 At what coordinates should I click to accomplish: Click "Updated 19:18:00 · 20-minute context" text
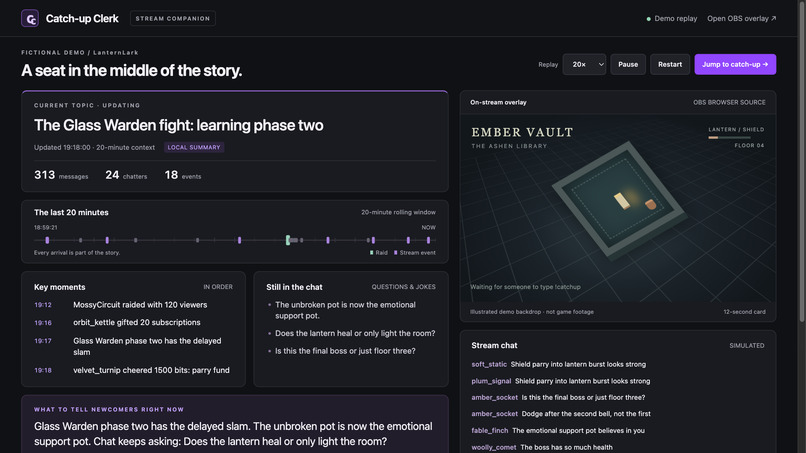94,148
